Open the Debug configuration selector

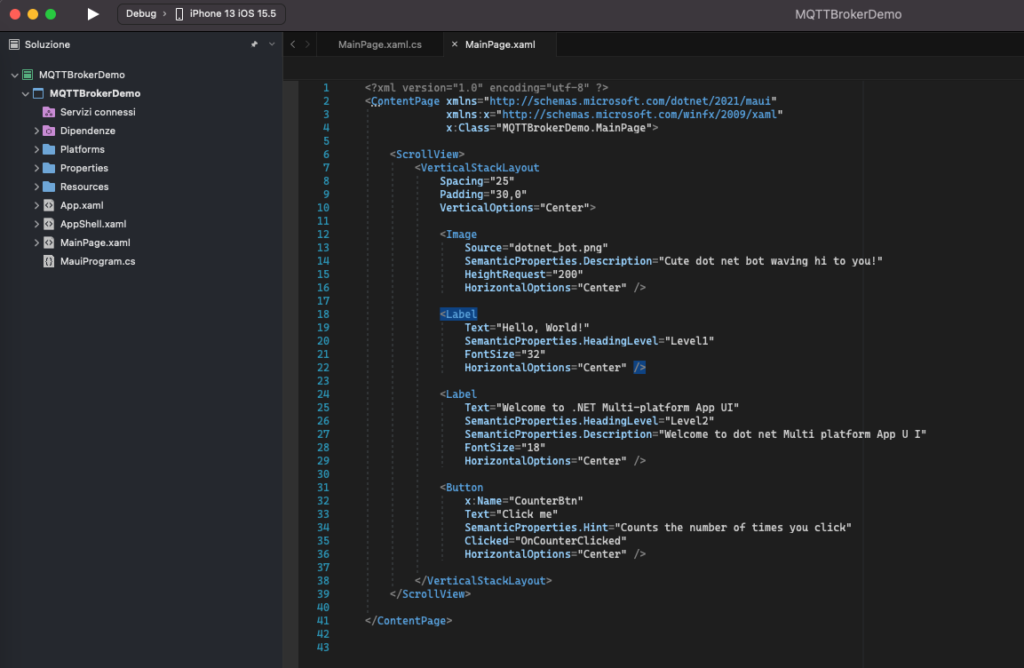141,14
